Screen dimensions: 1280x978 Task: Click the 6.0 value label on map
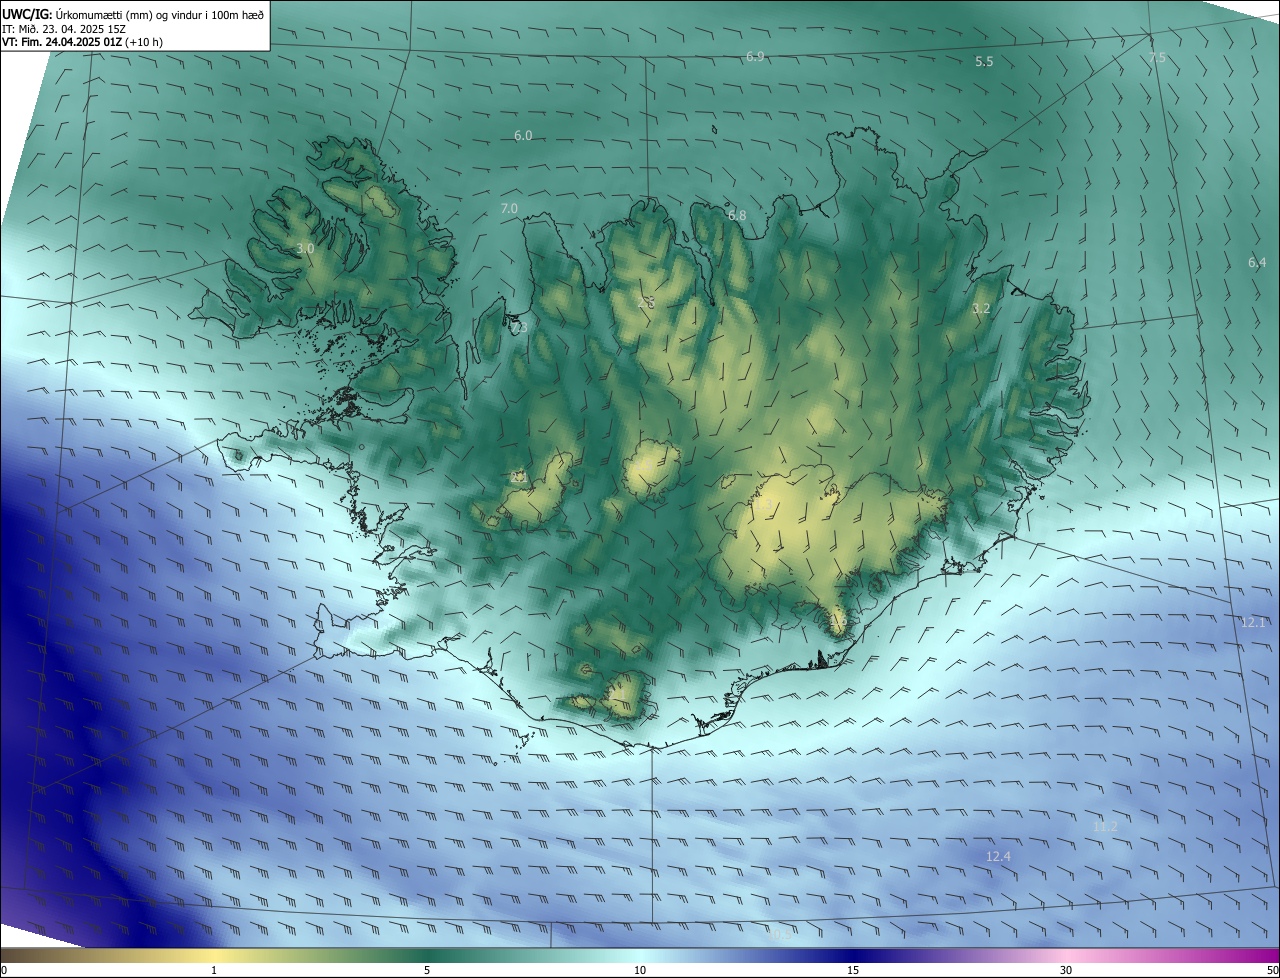523,136
